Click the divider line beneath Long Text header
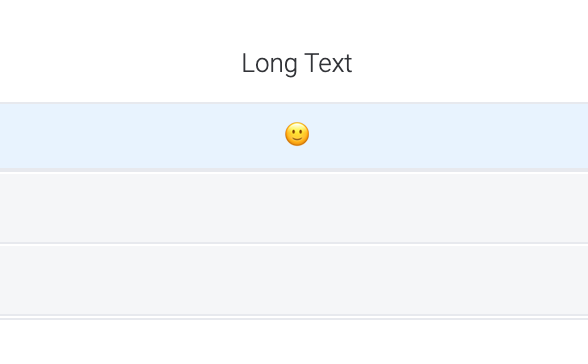The width and height of the screenshot is (588, 364). tap(294, 103)
